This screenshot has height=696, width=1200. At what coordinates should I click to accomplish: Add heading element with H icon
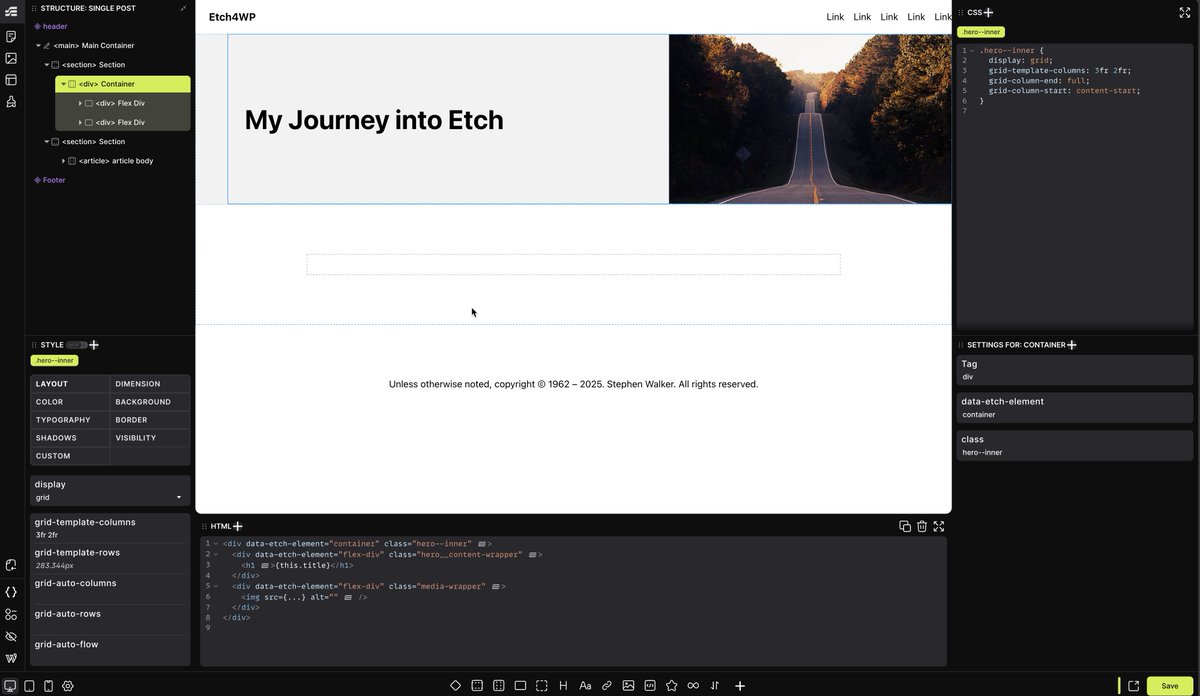563,686
